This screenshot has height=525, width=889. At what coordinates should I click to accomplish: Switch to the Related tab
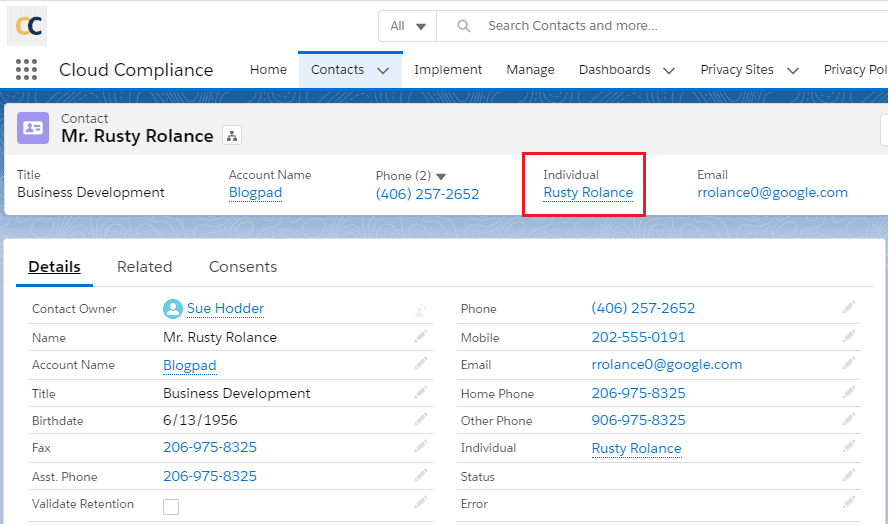pos(144,267)
